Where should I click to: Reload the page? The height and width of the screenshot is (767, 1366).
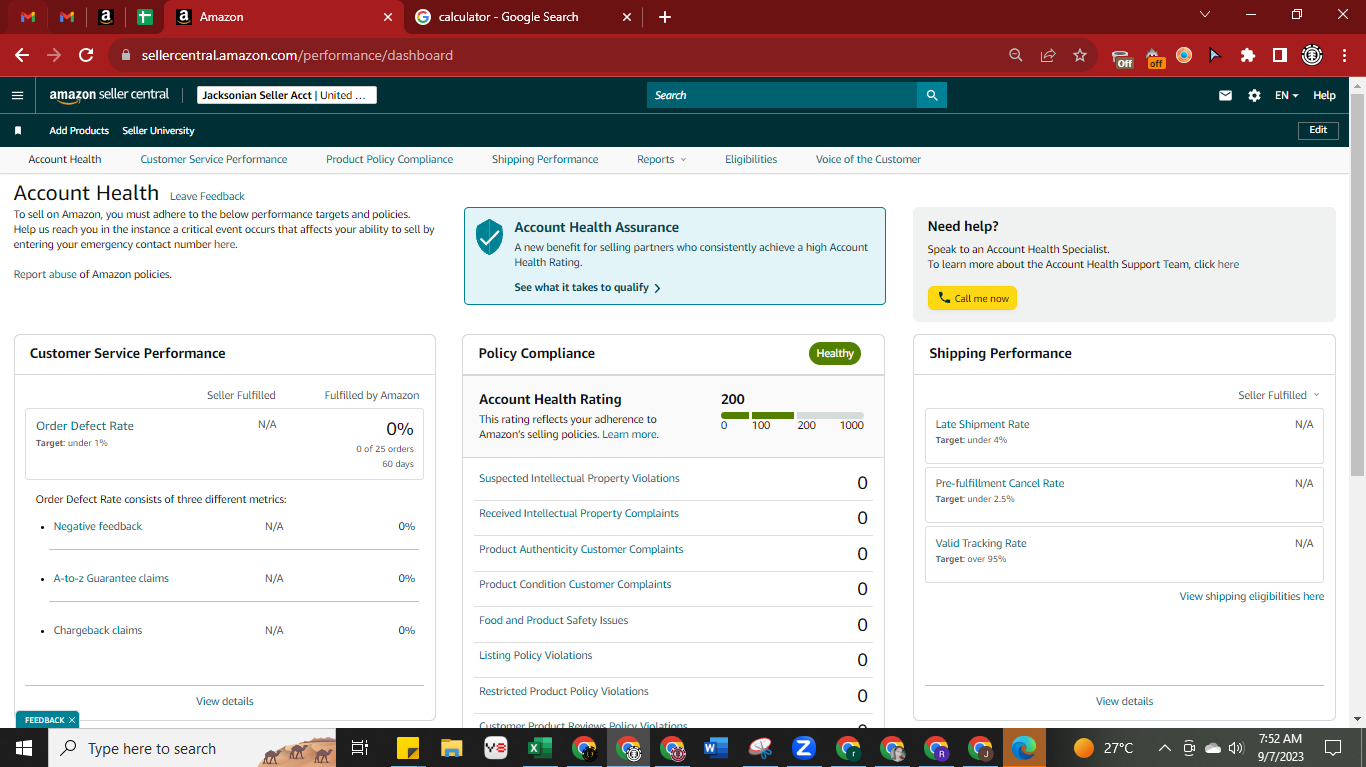point(86,55)
